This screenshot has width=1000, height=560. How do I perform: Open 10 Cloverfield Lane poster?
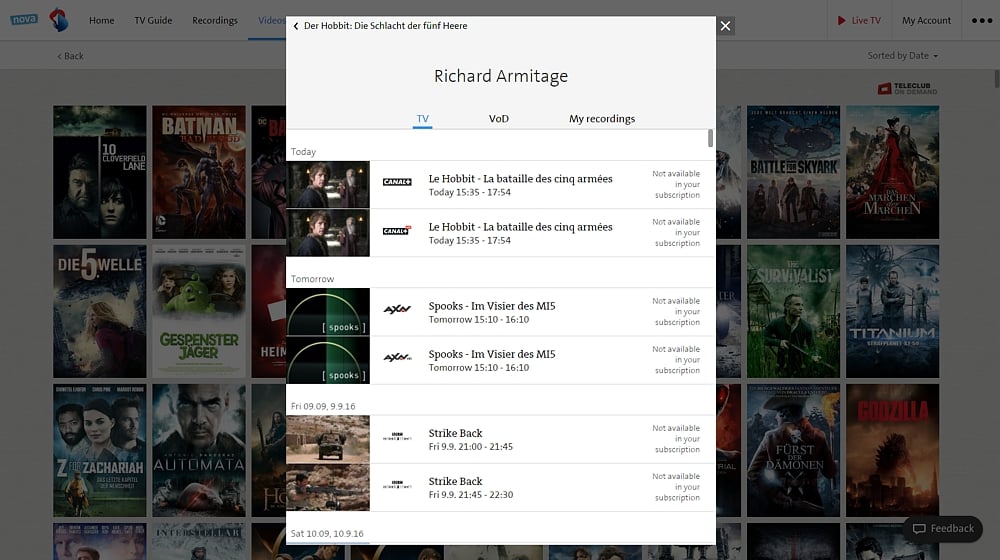[x=99, y=172]
